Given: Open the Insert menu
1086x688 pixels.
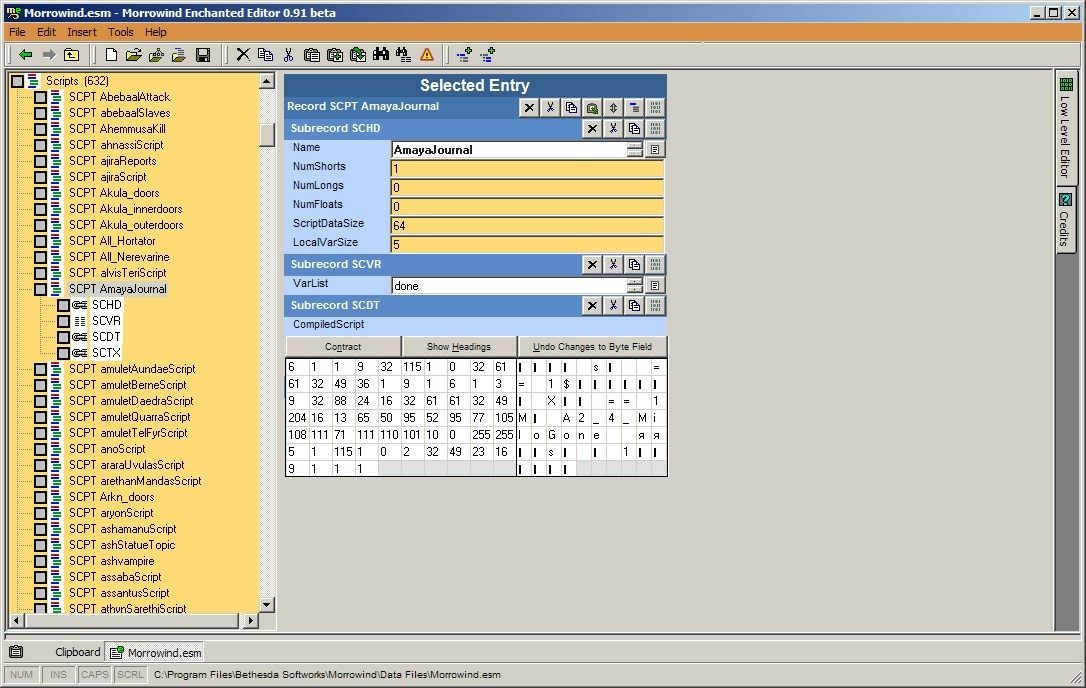Looking at the screenshot, I should [x=82, y=32].
